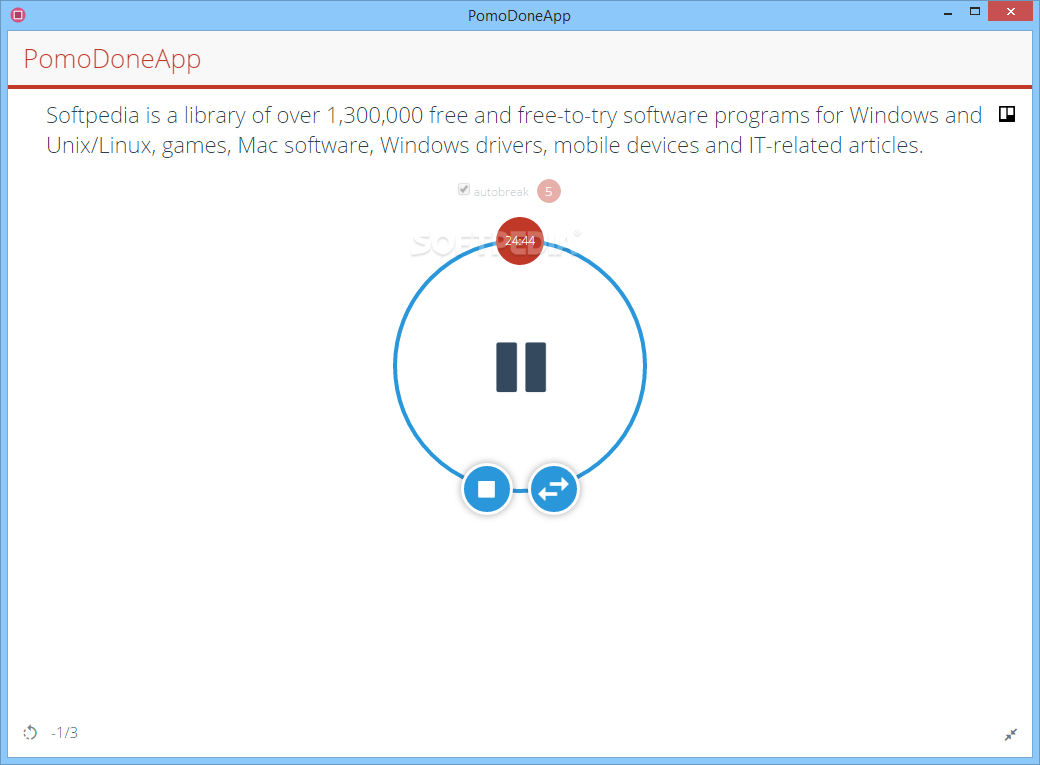Click the red 24:44 time indicator
This screenshot has height=765, width=1040.
[520, 241]
